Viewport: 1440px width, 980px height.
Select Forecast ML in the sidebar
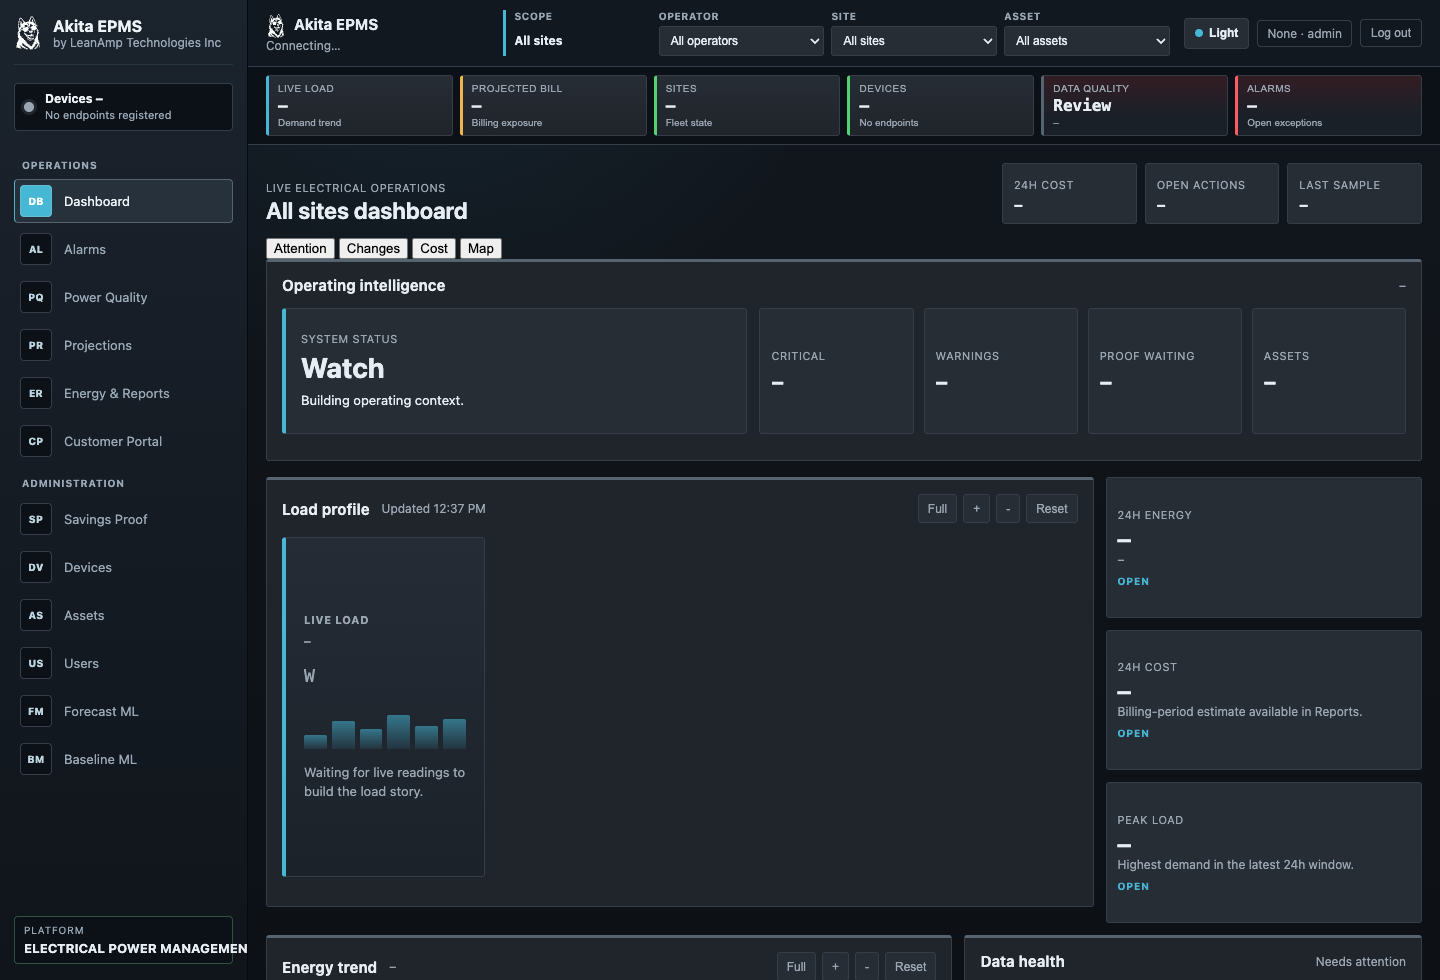point(123,711)
